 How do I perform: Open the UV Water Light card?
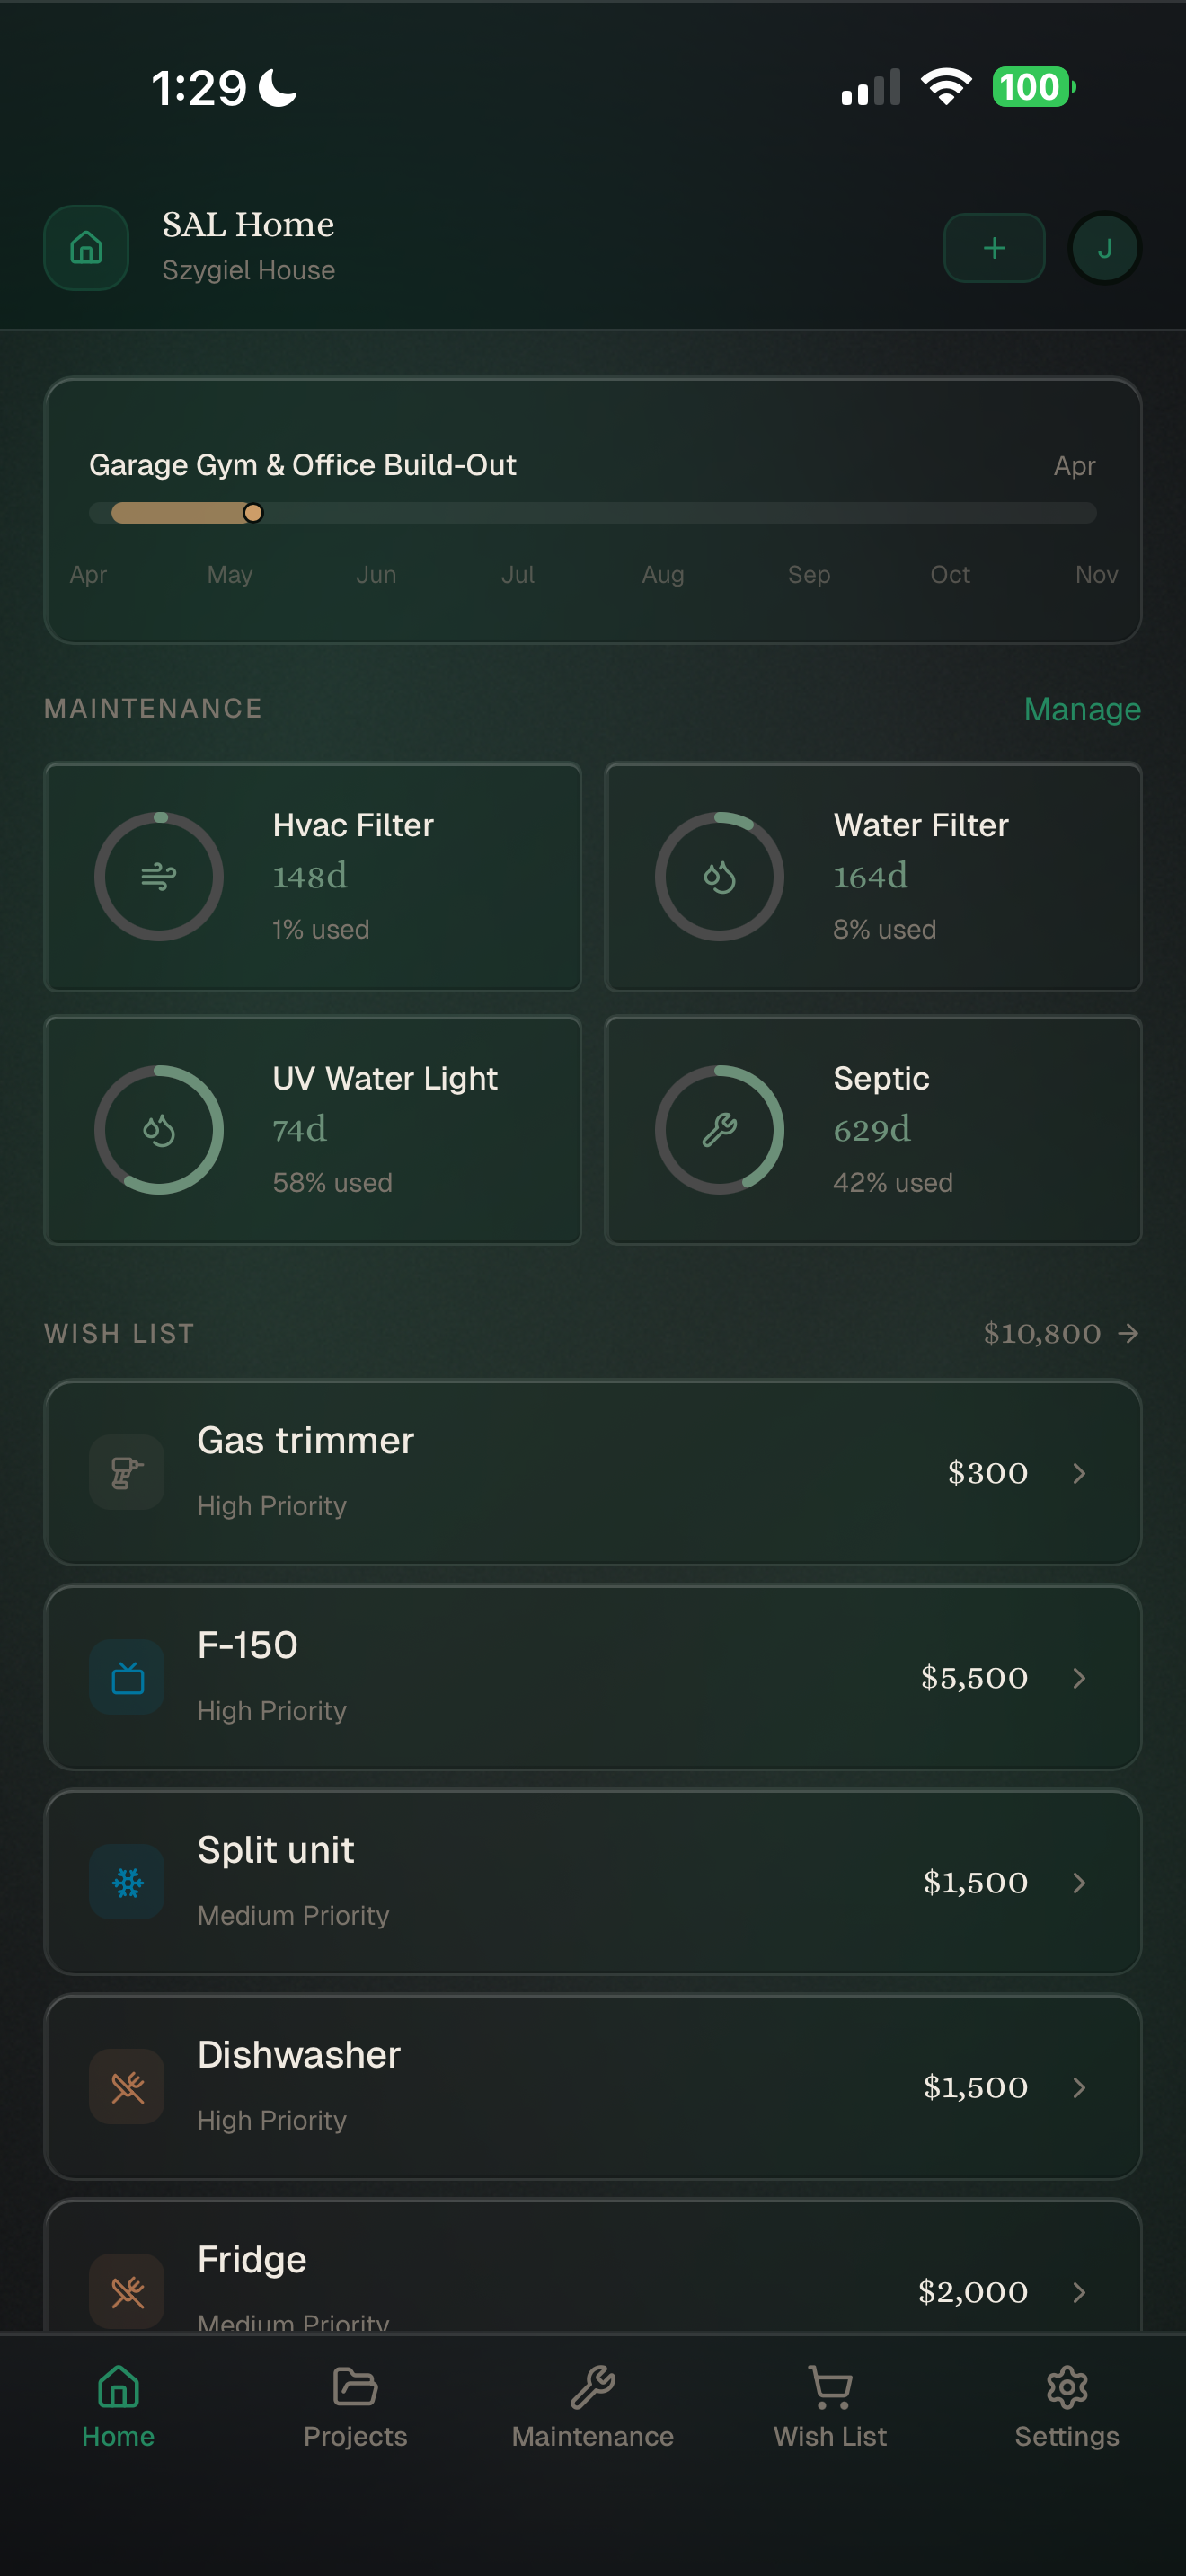coord(313,1130)
